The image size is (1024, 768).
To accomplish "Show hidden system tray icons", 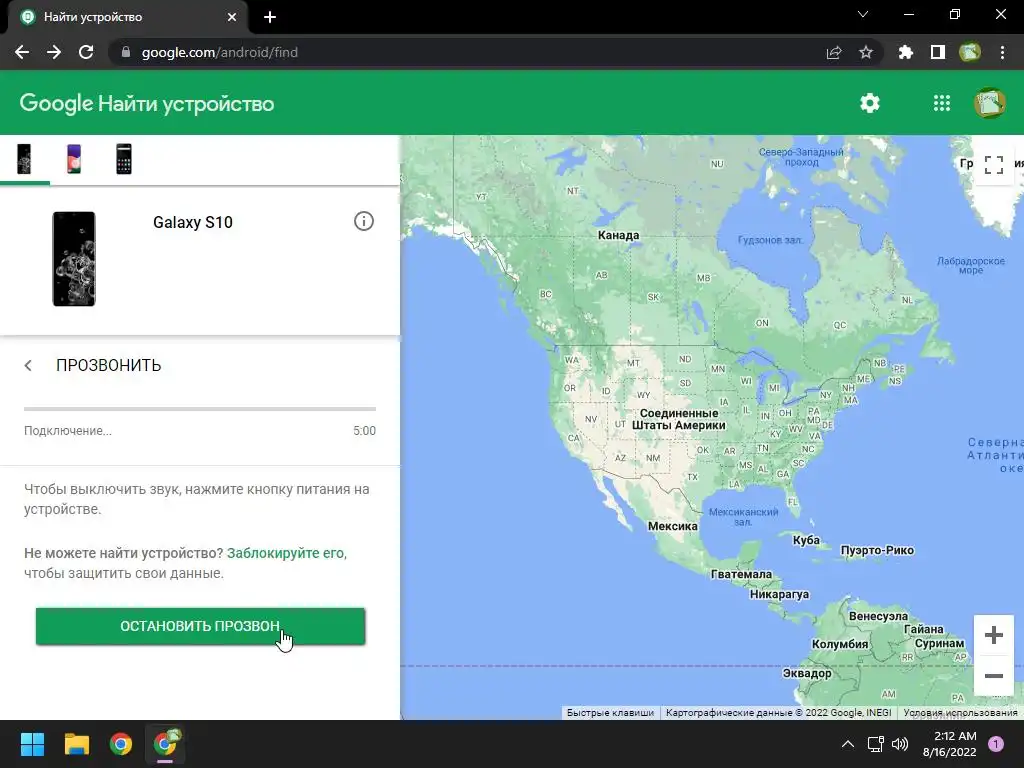I will (848, 744).
